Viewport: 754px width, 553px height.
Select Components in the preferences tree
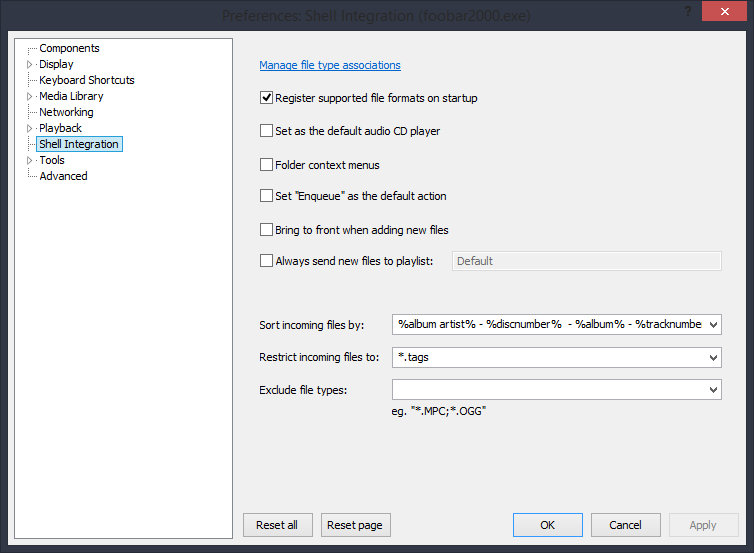tap(69, 48)
